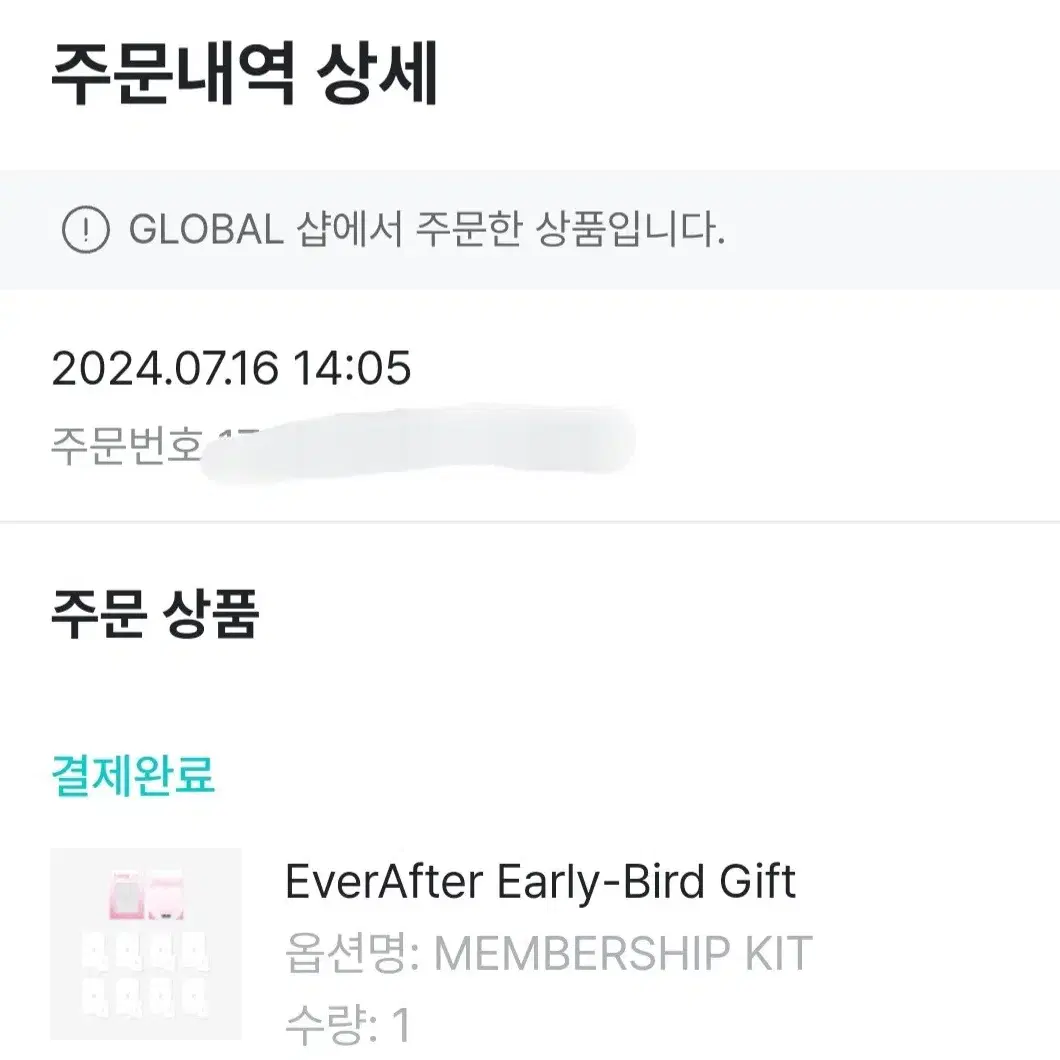1060x1060 pixels.
Task: Select the order time 14:05
Action: coord(352,368)
